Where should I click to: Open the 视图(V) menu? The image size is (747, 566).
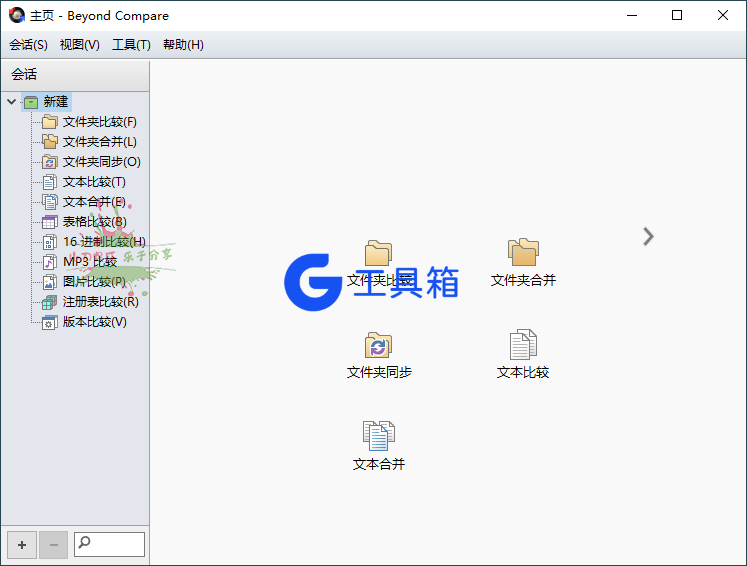click(80, 45)
